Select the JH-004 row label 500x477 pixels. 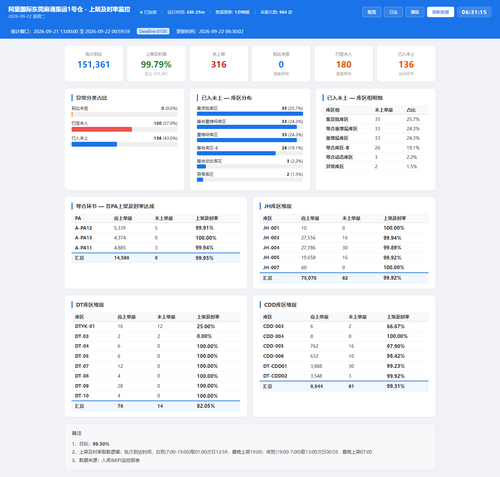(x=271, y=248)
